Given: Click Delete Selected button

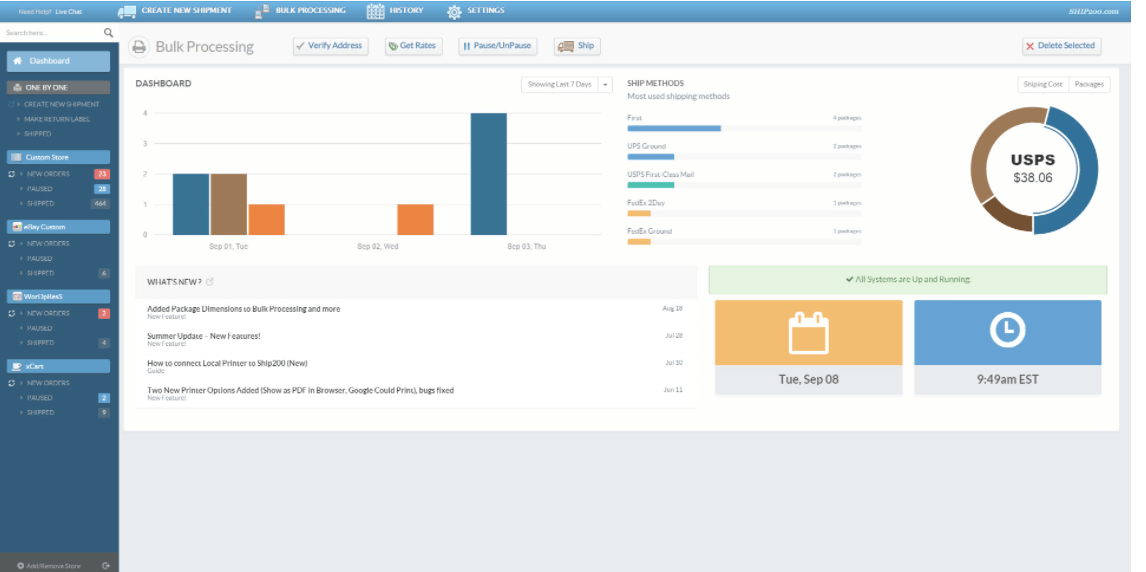Looking at the screenshot, I should coord(1061,46).
